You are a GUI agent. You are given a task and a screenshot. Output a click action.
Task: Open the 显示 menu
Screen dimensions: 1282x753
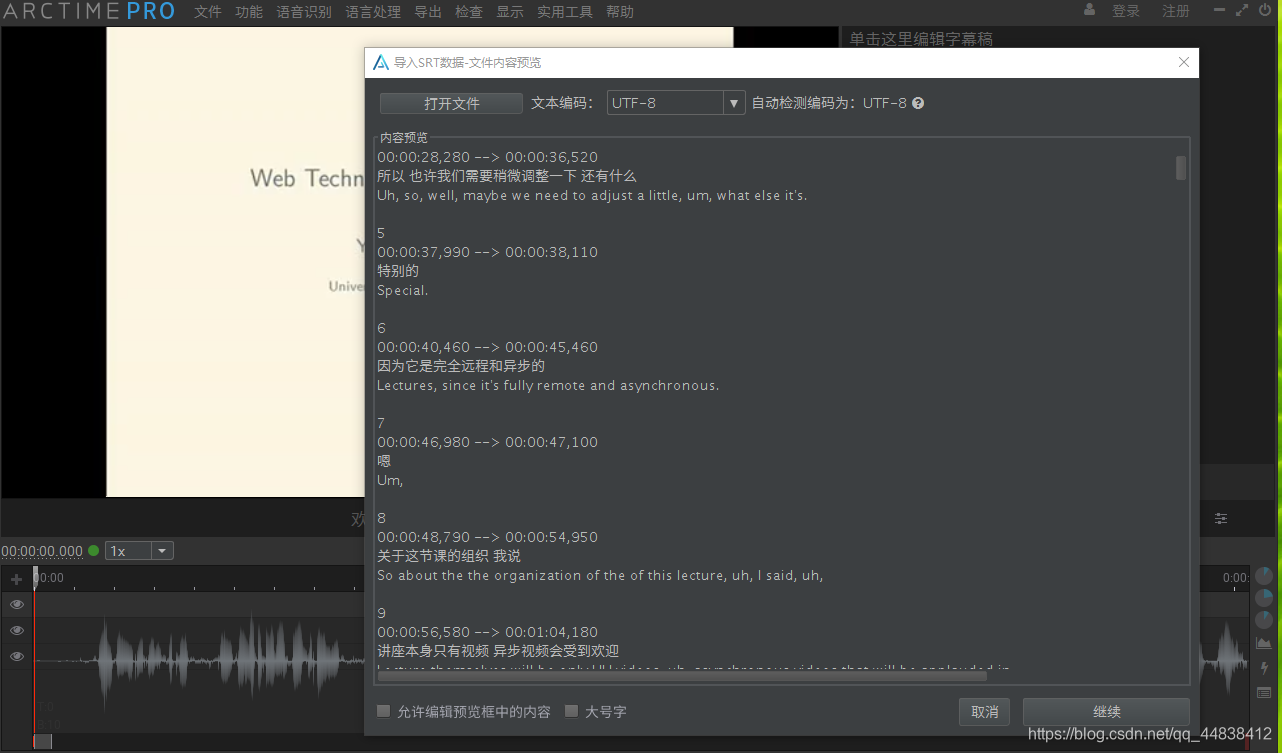[510, 12]
